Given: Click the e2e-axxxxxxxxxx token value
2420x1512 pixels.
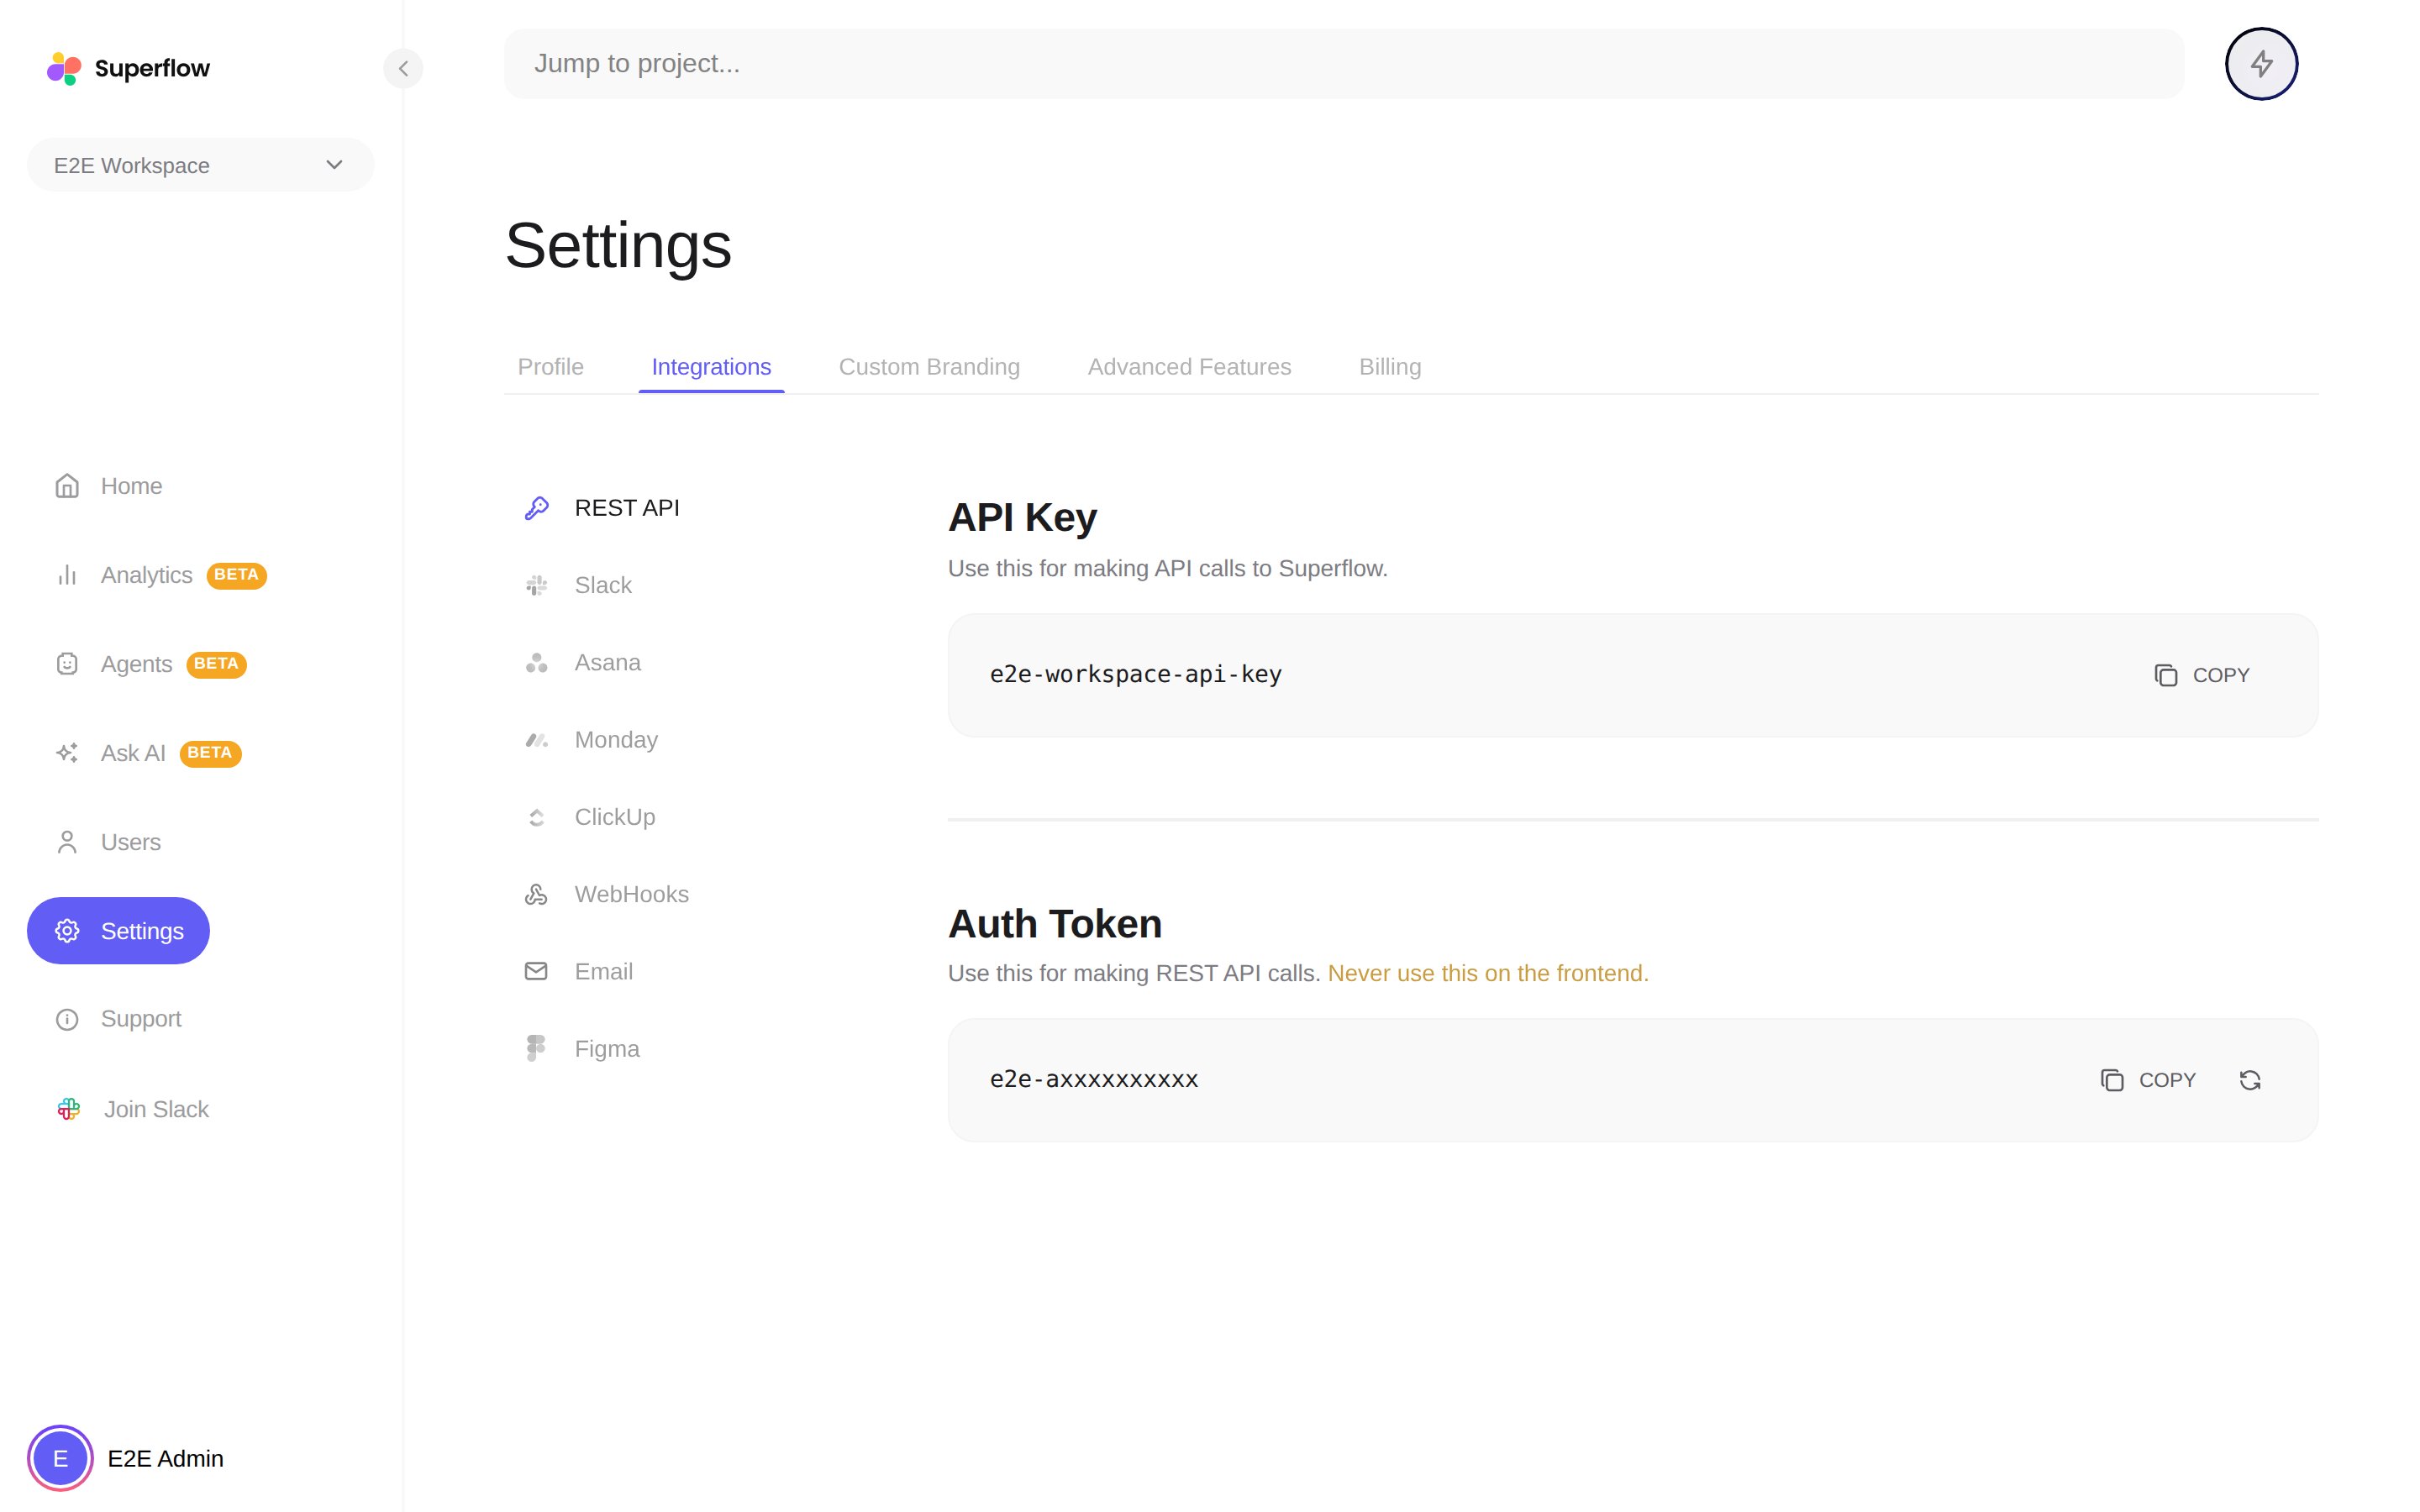Looking at the screenshot, I should [x=1094, y=1080].
